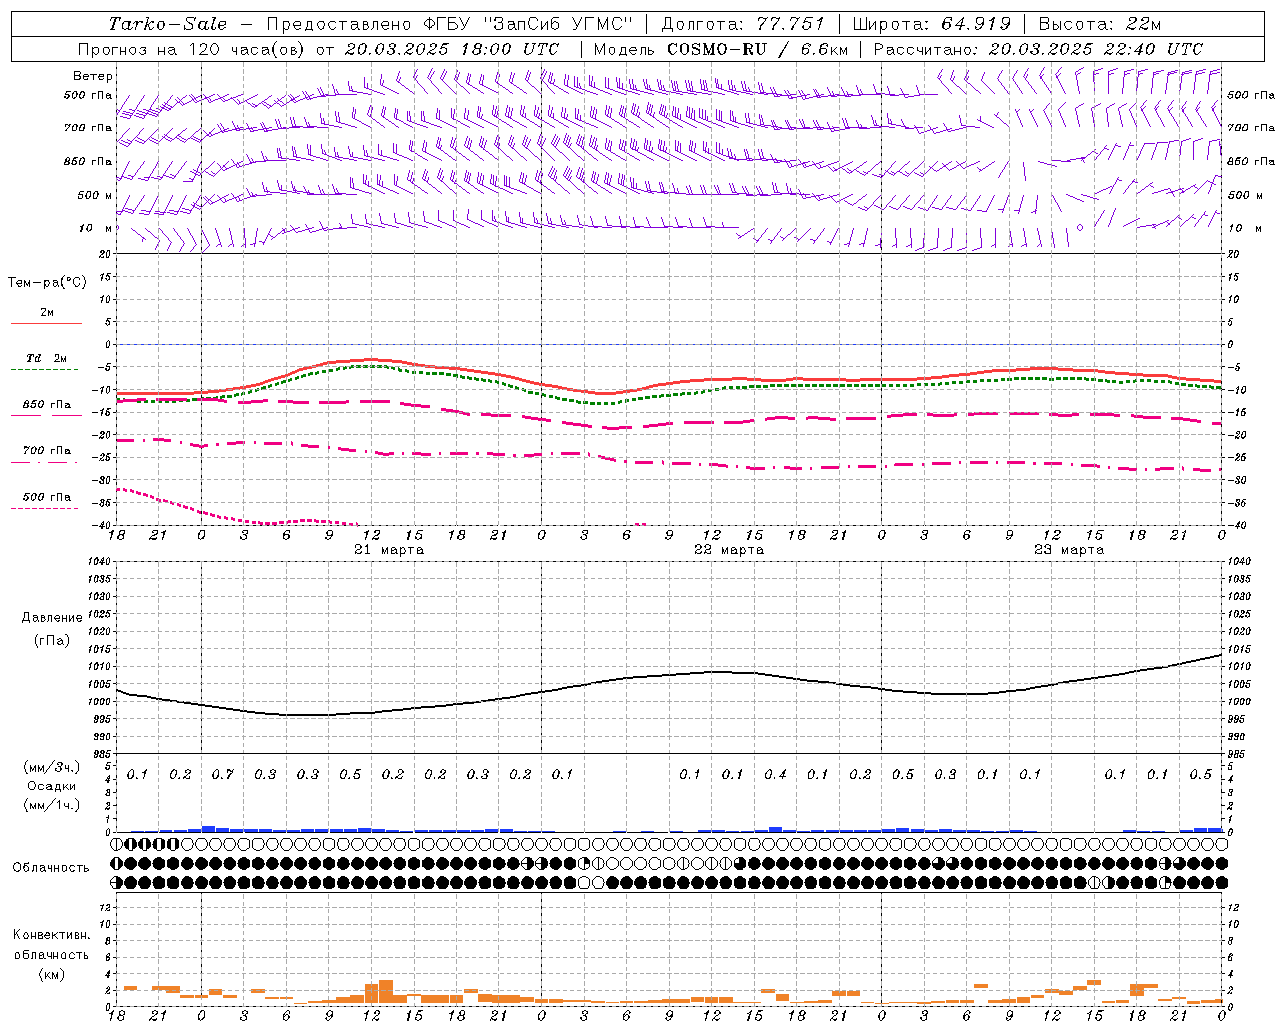
Task: Select the 700 гПа temperature legend entry
Action: (x=47, y=451)
